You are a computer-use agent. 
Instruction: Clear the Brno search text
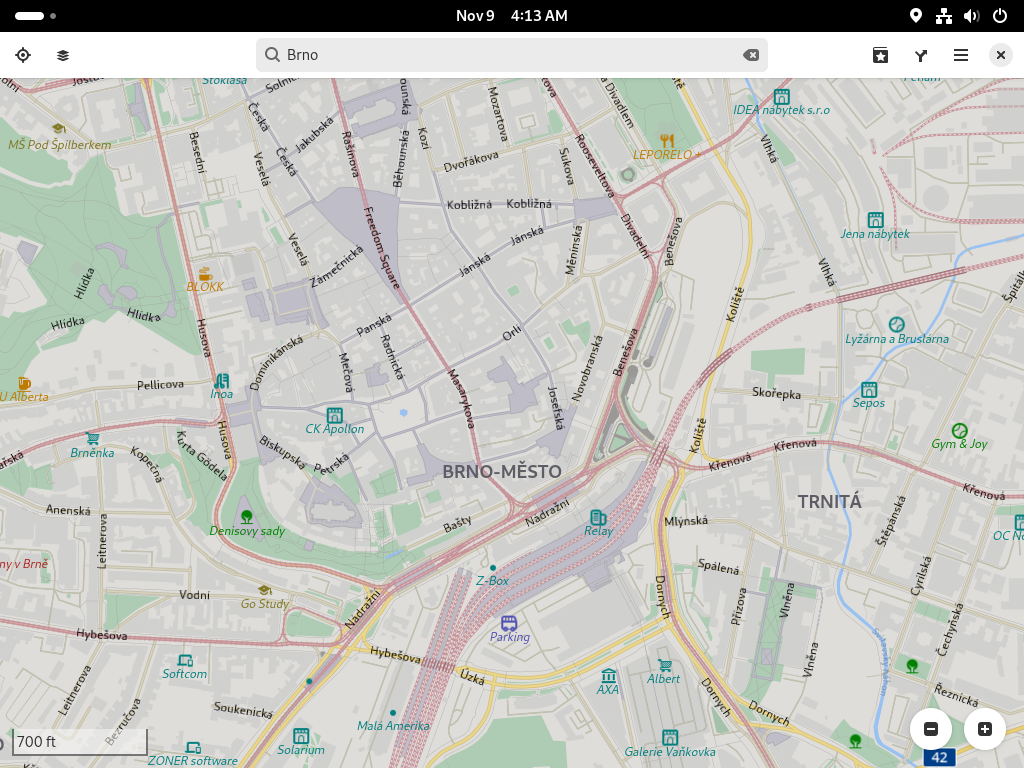click(x=751, y=55)
